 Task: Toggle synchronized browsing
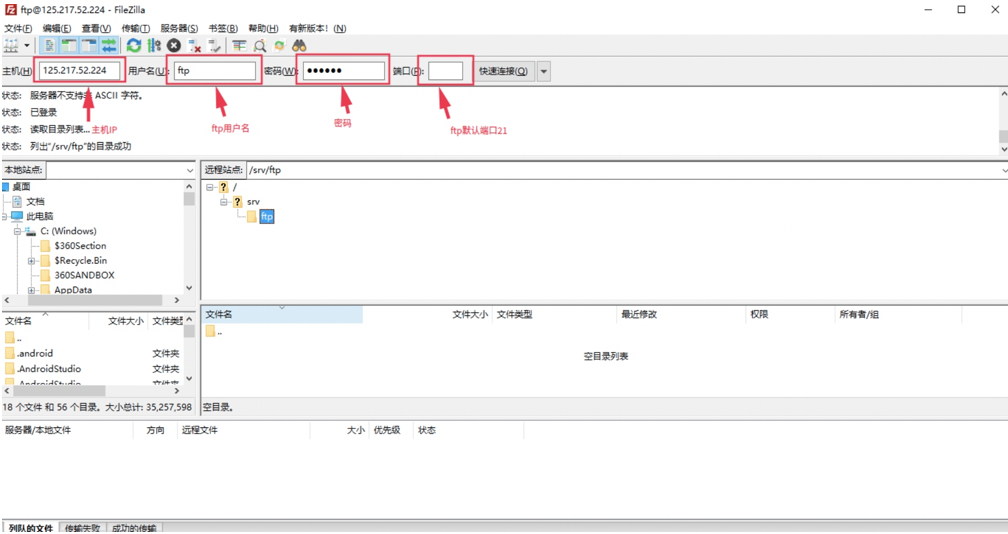279,46
